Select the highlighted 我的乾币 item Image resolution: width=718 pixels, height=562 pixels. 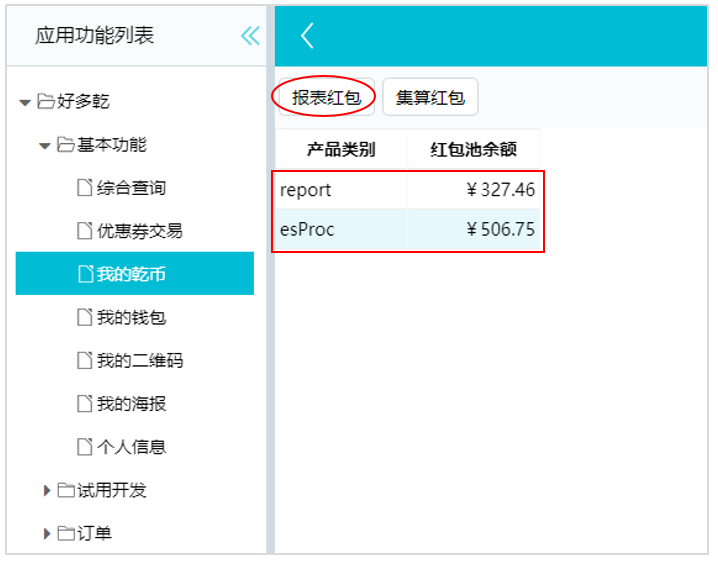[135, 273]
